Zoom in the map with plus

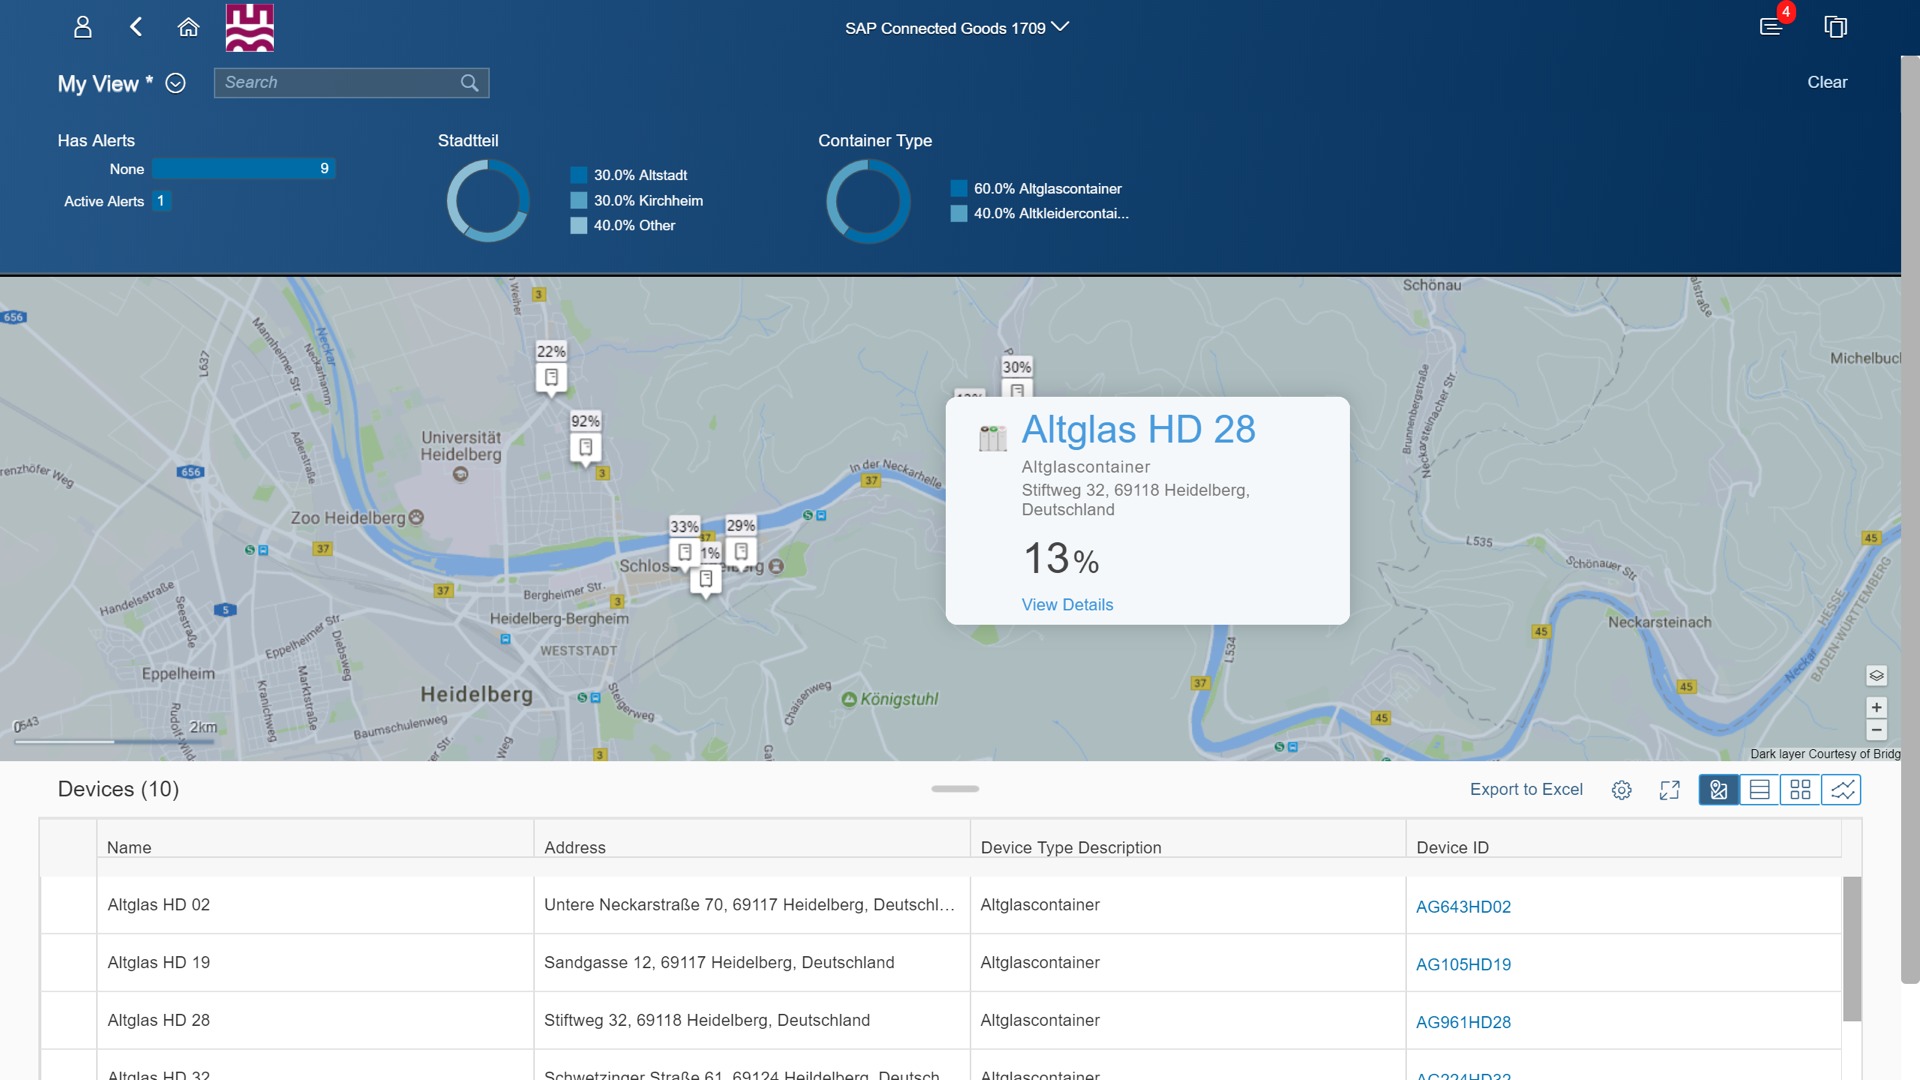pyautogui.click(x=1876, y=708)
